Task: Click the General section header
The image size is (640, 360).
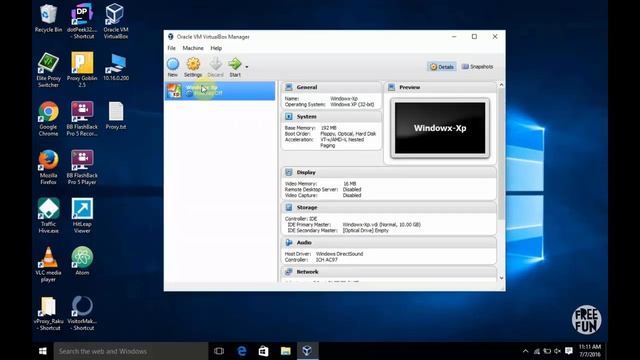Action: 331,87
